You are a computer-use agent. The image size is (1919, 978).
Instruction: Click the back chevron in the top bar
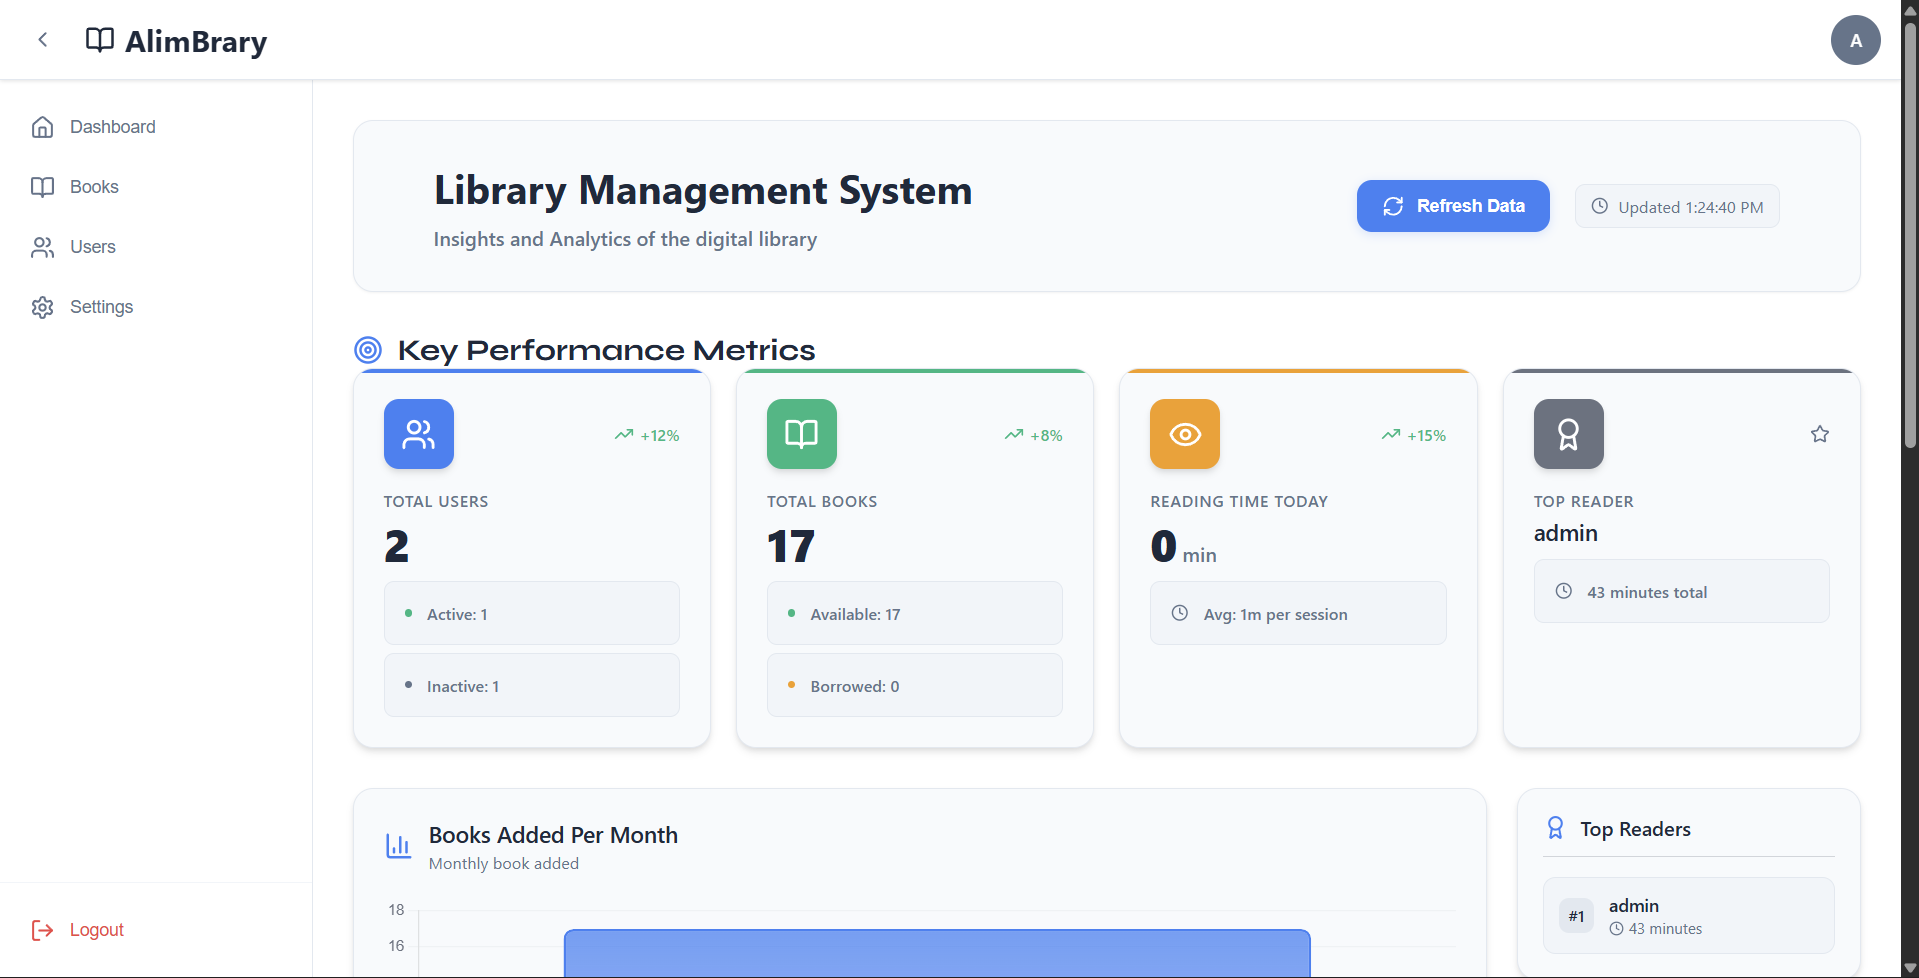click(42, 39)
